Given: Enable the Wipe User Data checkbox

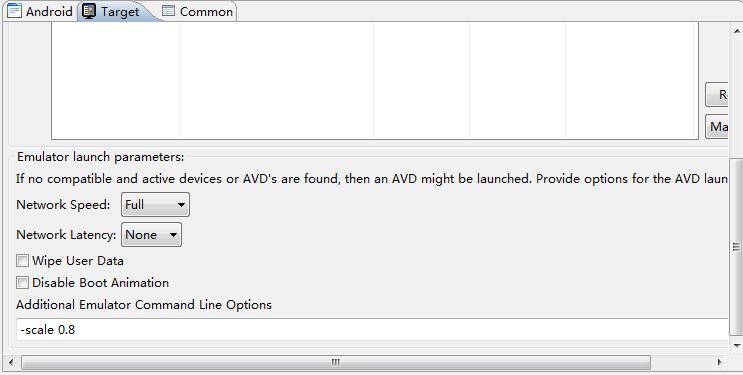Looking at the screenshot, I should pos(22,261).
